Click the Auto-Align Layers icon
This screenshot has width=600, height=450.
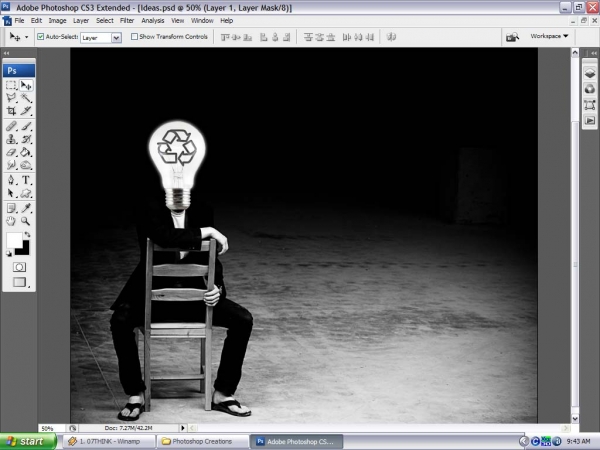coord(391,37)
